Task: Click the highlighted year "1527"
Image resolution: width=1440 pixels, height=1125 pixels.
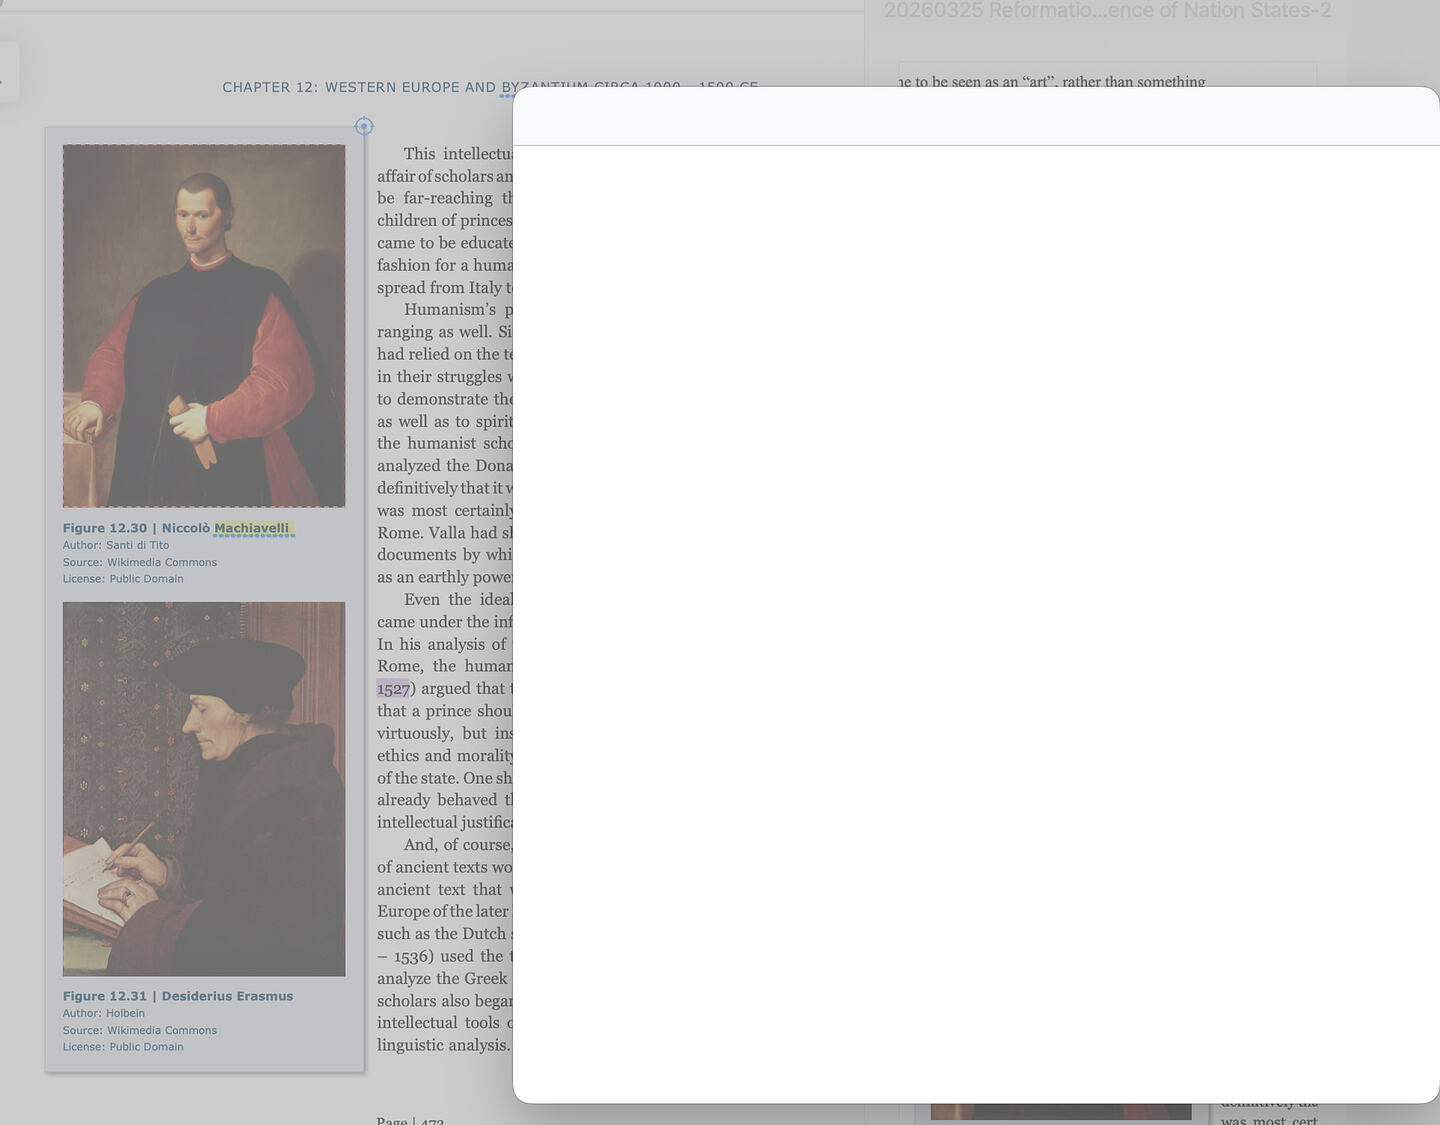Action: click(x=393, y=689)
